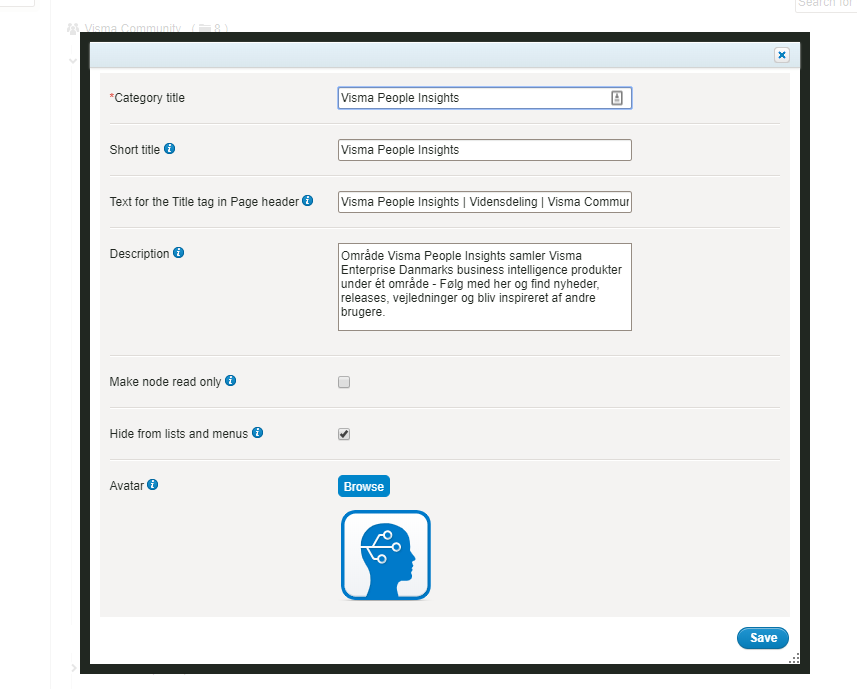Click the chevron expander beside dialog top
This screenshot has height=689, width=857.
73,61
